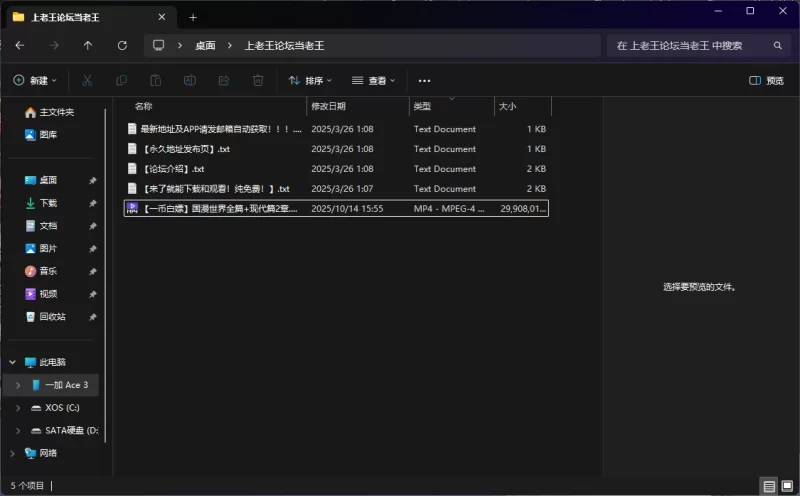This screenshot has height=496, width=800.
Task: Click the Copy icon in toolbar
Action: (x=121, y=80)
